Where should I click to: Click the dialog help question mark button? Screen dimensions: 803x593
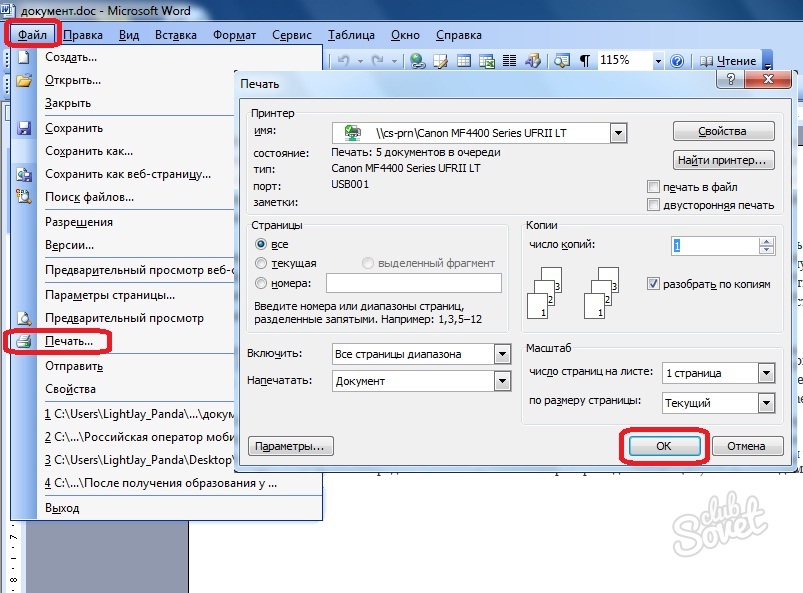pos(731,79)
